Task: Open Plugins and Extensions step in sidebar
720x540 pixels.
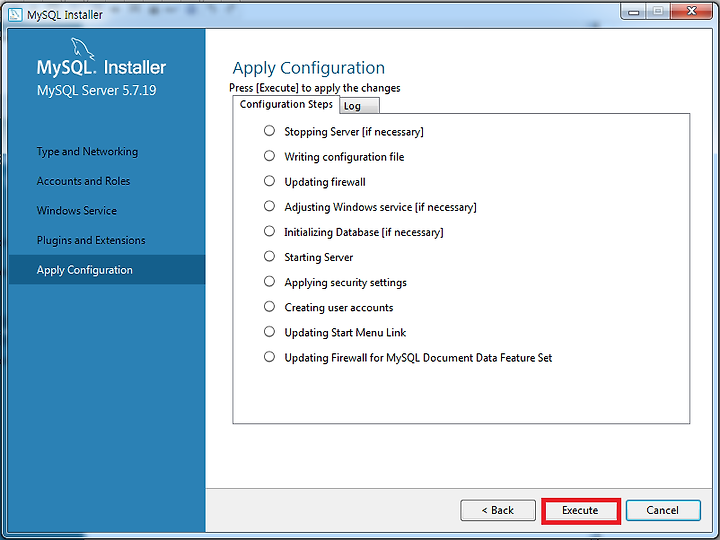Action: coord(91,240)
